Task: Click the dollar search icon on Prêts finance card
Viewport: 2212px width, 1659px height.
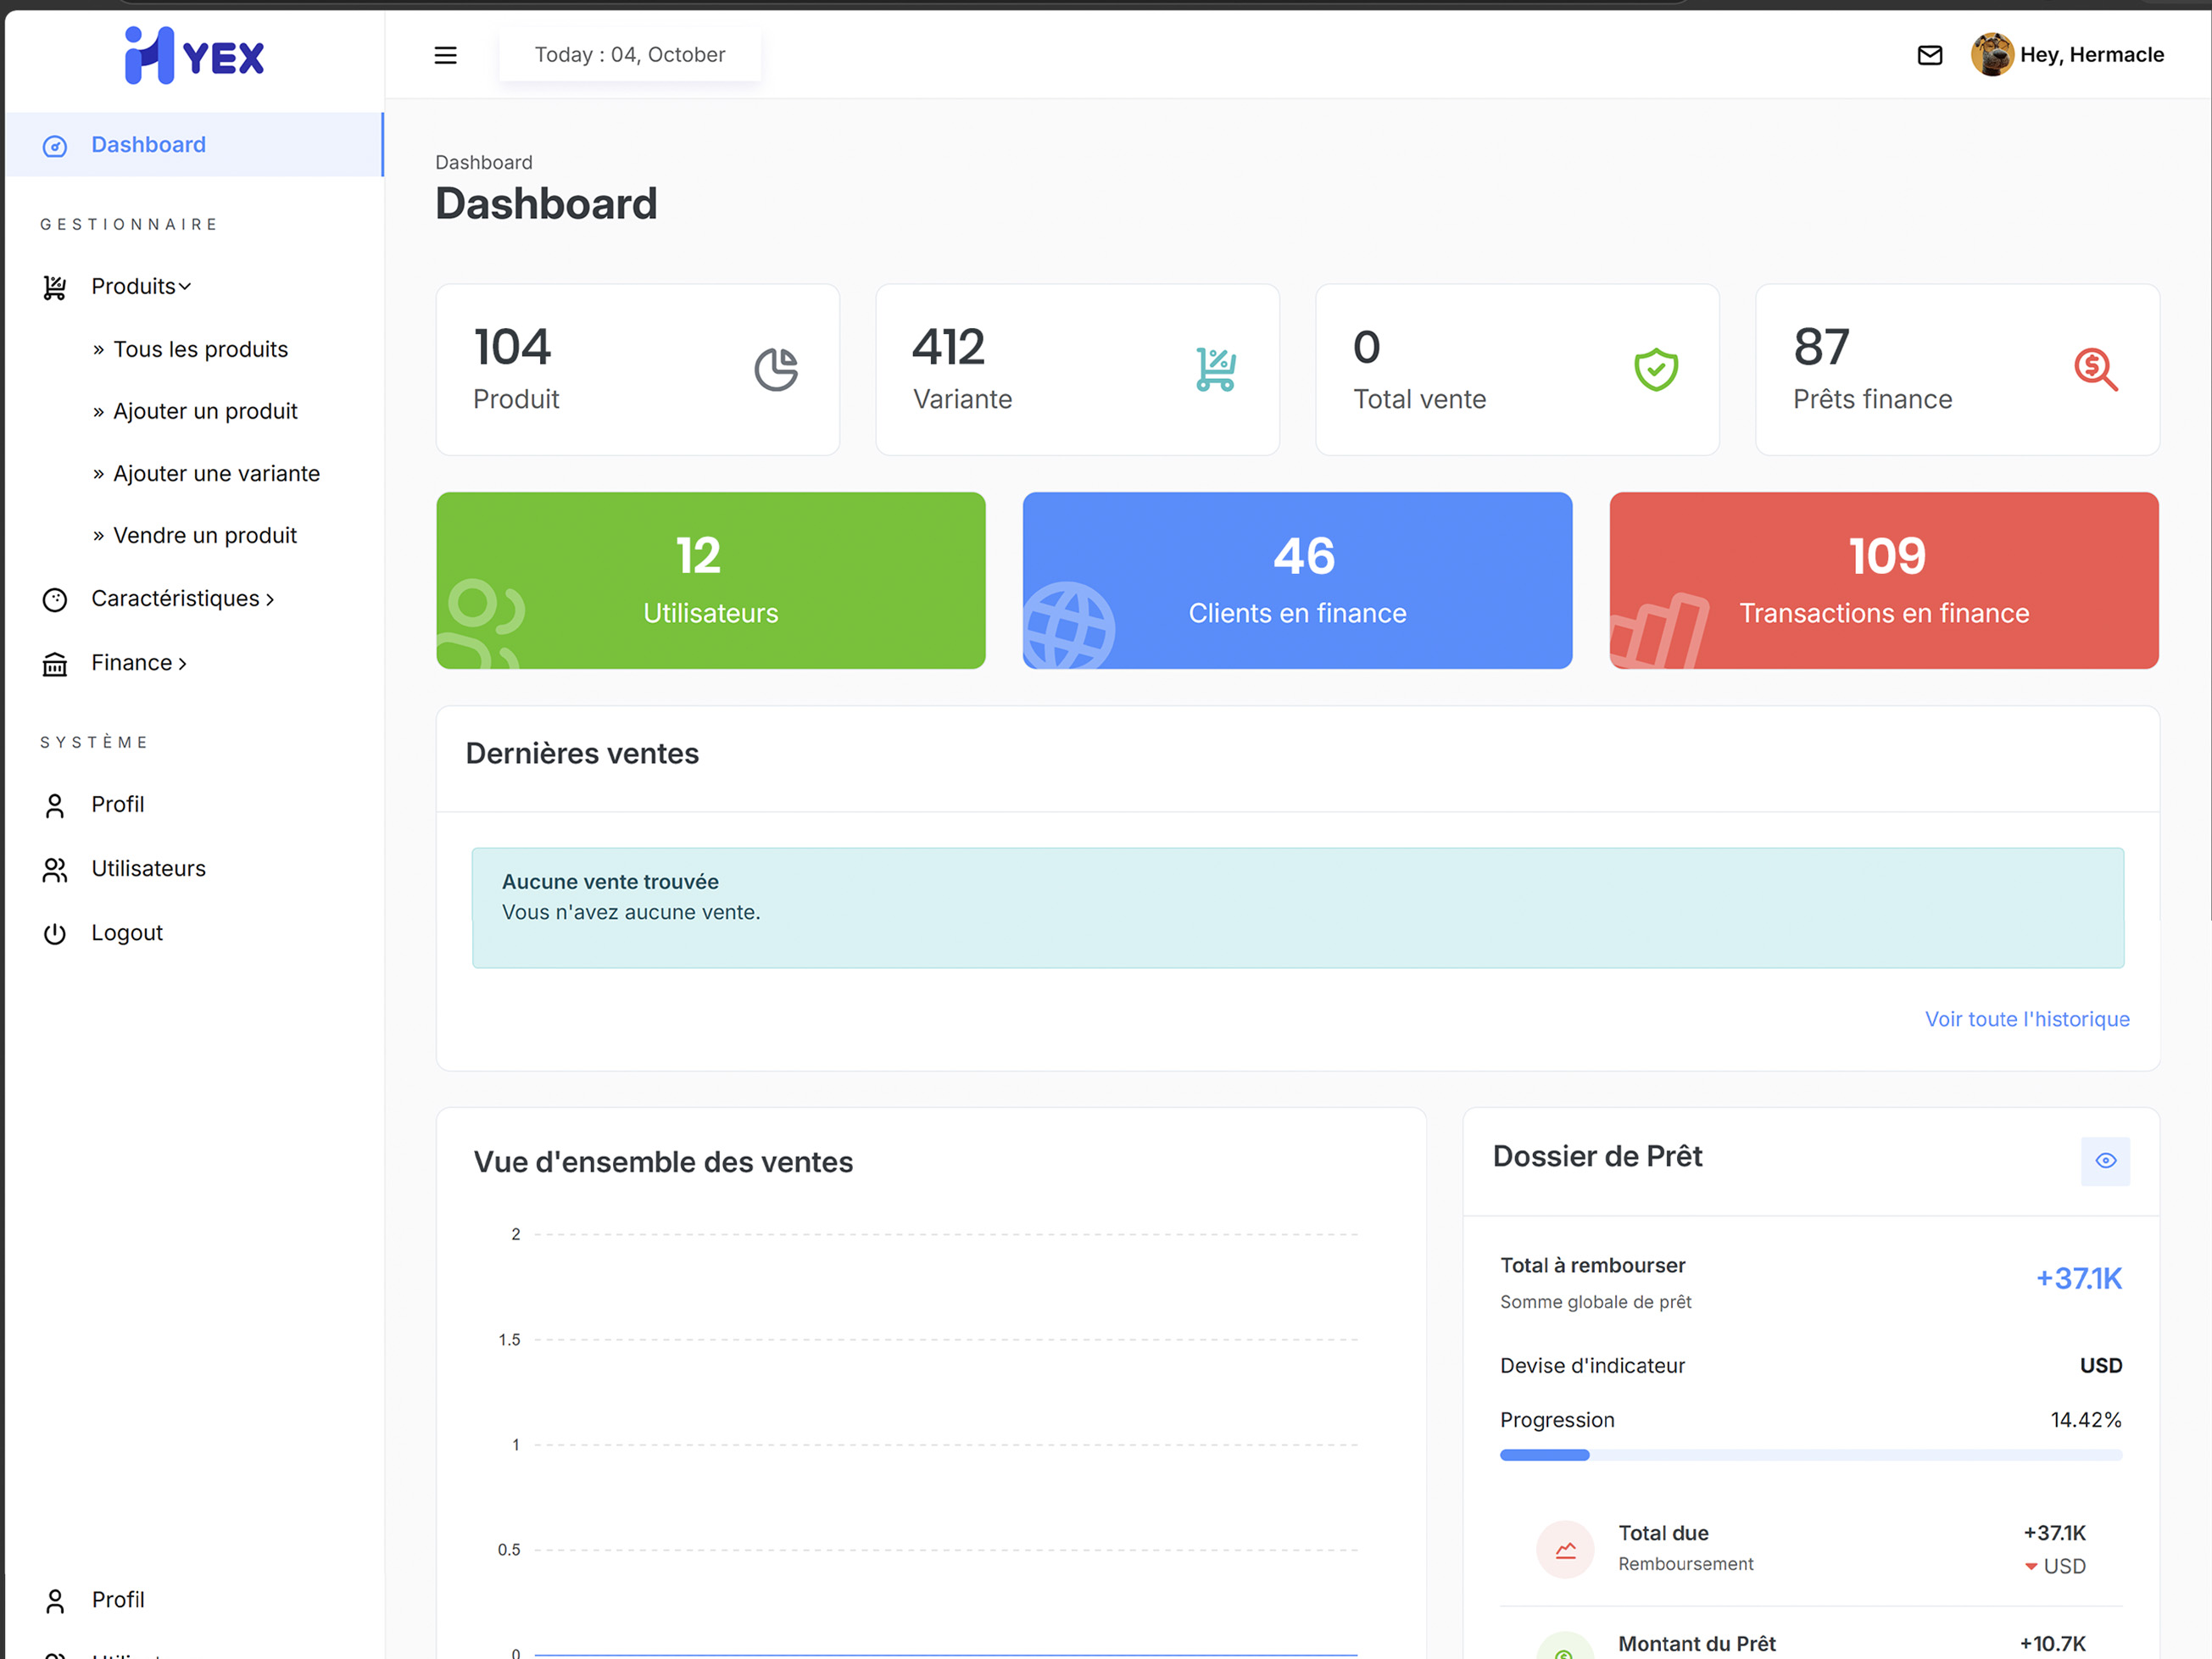Action: coord(2096,369)
